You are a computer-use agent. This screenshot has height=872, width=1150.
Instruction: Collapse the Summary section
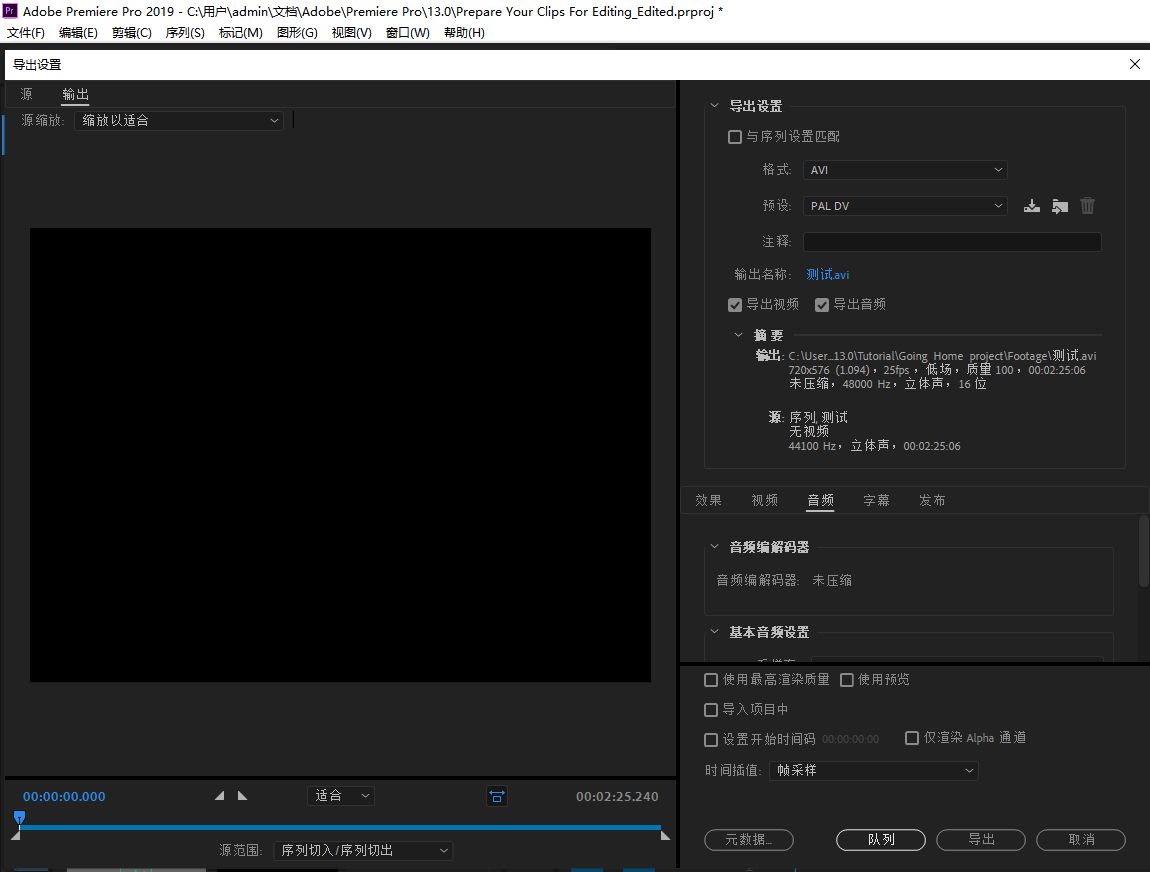point(739,335)
